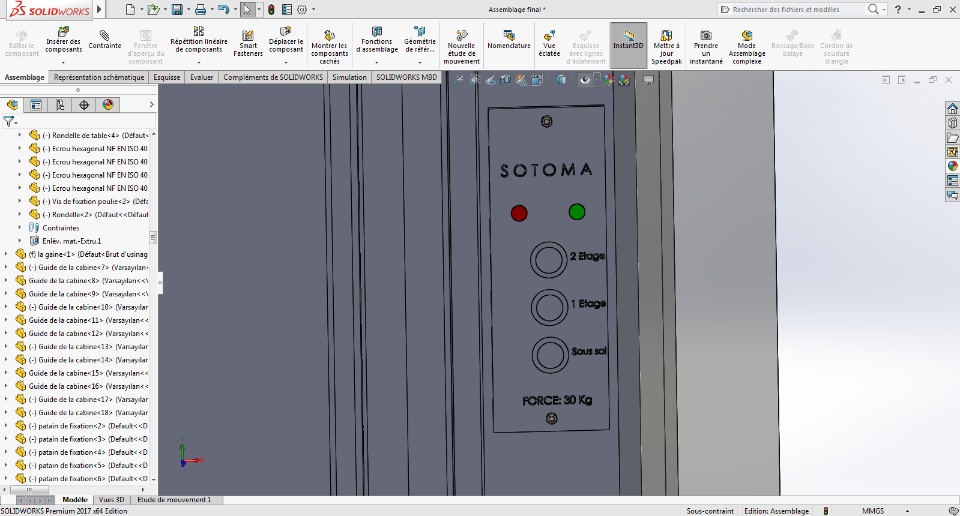Open Etude de mouvement 1 tab
The width and height of the screenshot is (960, 516).
click(x=174, y=499)
